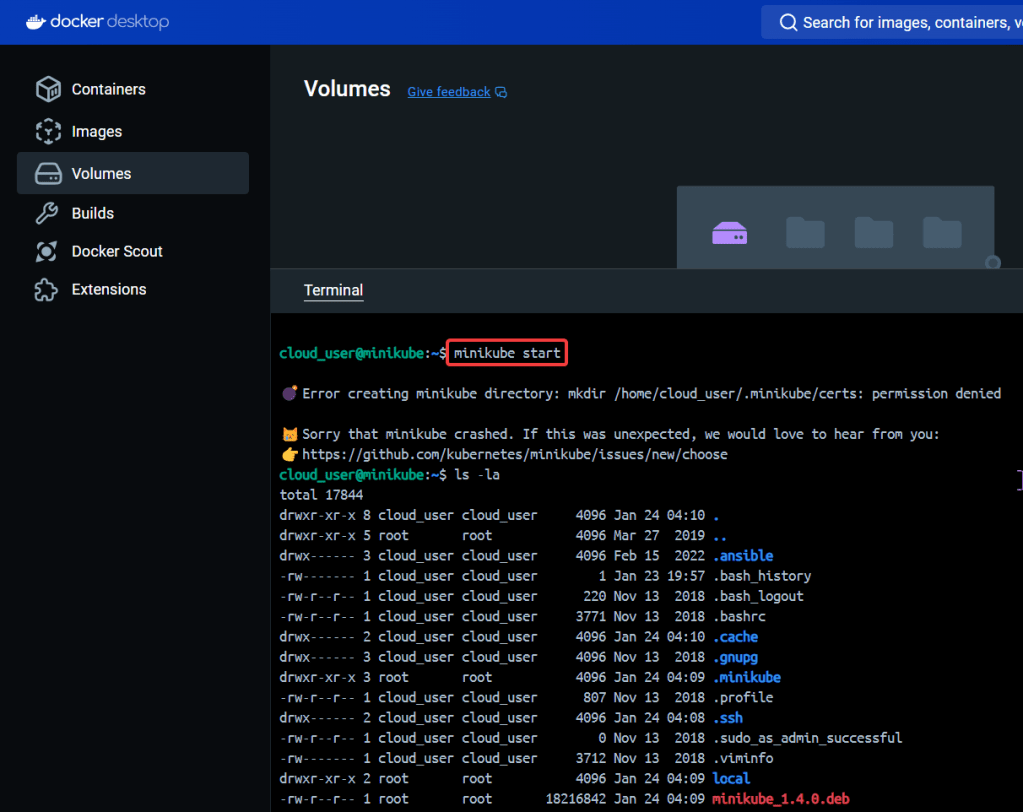The width and height of the screenshot is (1023, 812).
Task: Click the magnifier icon in the search bar
Action: [788, 22]
